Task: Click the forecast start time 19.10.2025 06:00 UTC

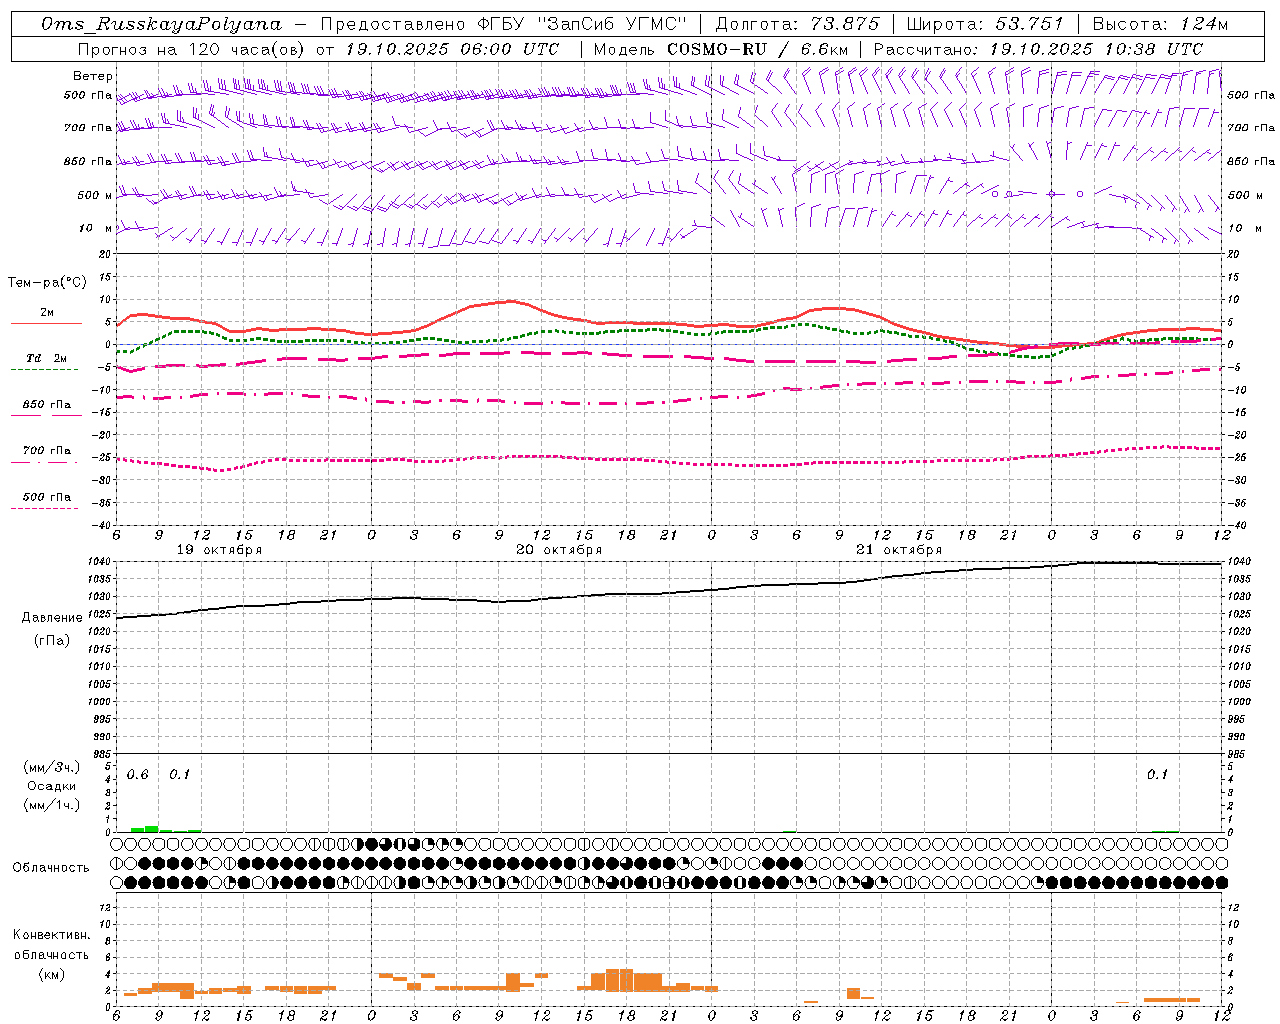Action: 451,48
